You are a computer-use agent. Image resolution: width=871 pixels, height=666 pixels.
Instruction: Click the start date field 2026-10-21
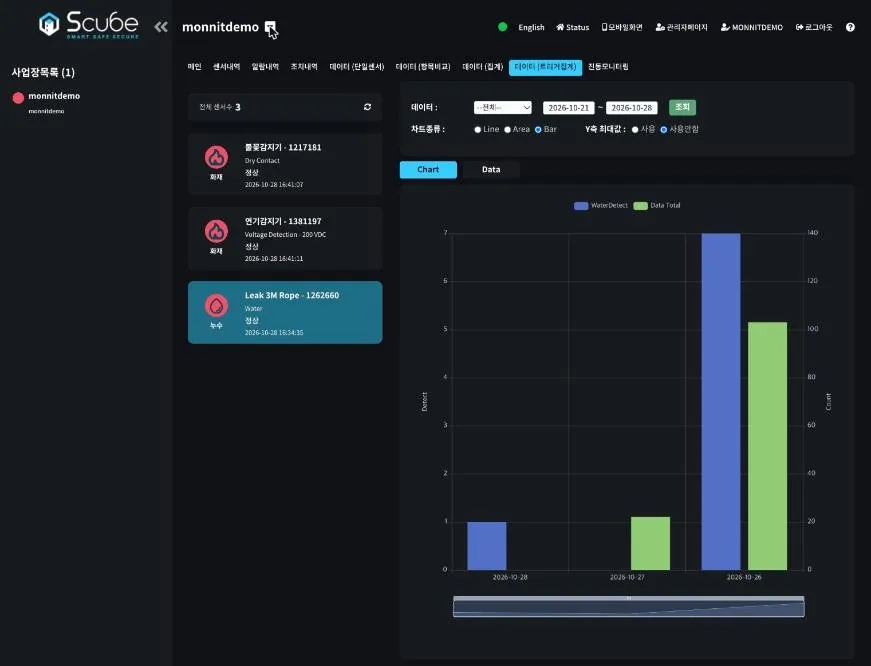(568, 108)
